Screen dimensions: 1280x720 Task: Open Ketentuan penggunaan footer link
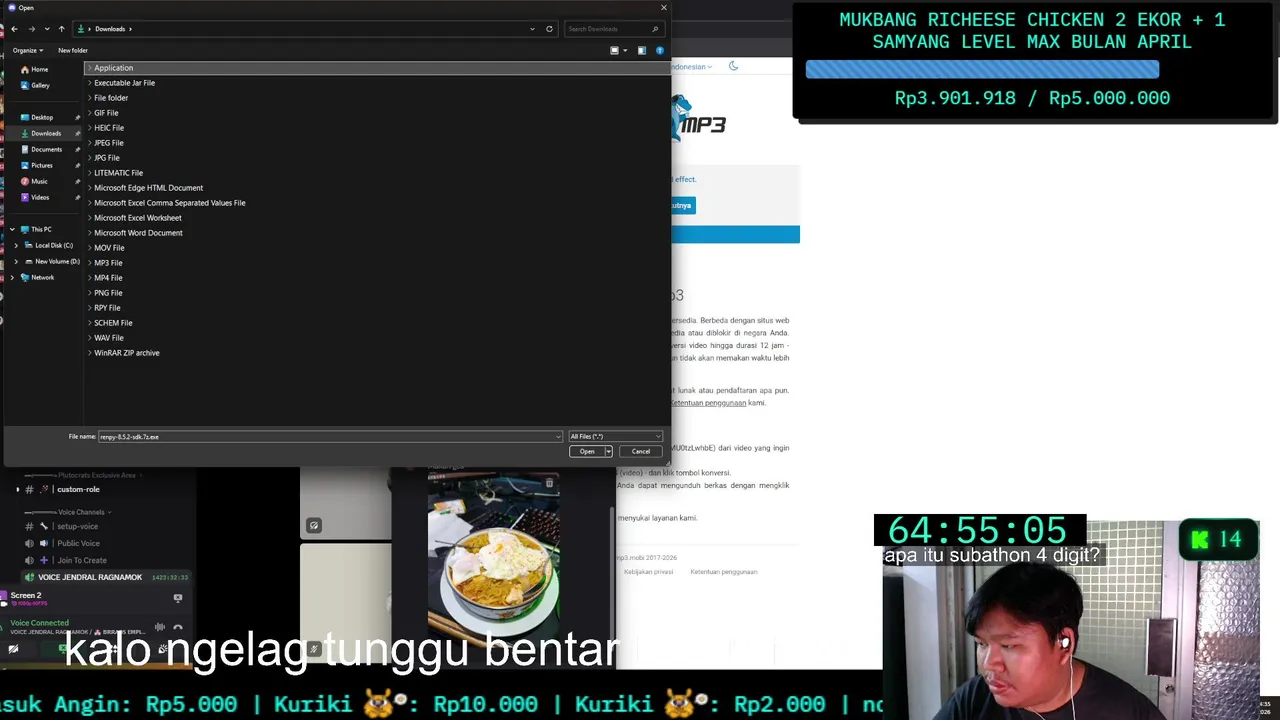tap(724, 572)
